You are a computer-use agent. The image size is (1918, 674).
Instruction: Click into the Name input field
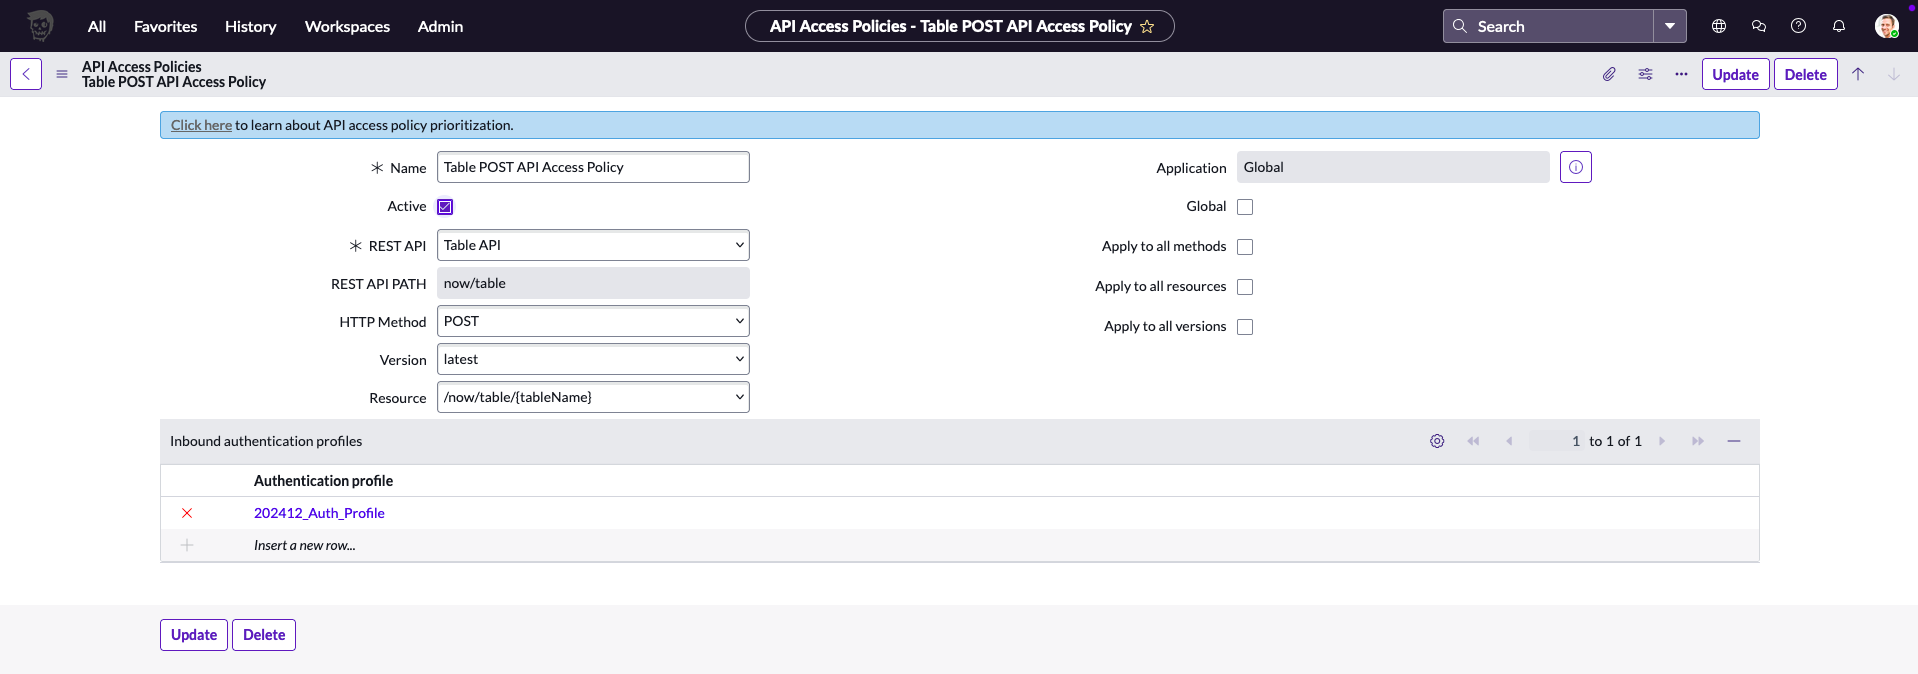pyautogui.click(x=593, y=167)
